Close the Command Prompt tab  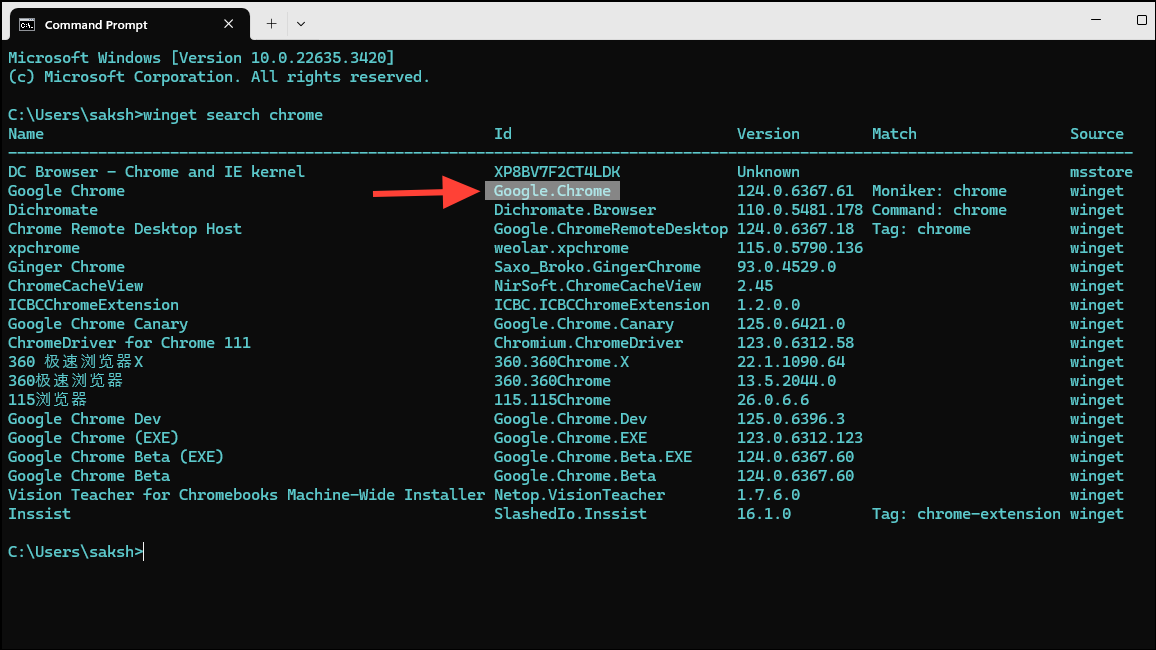(229, 24)
